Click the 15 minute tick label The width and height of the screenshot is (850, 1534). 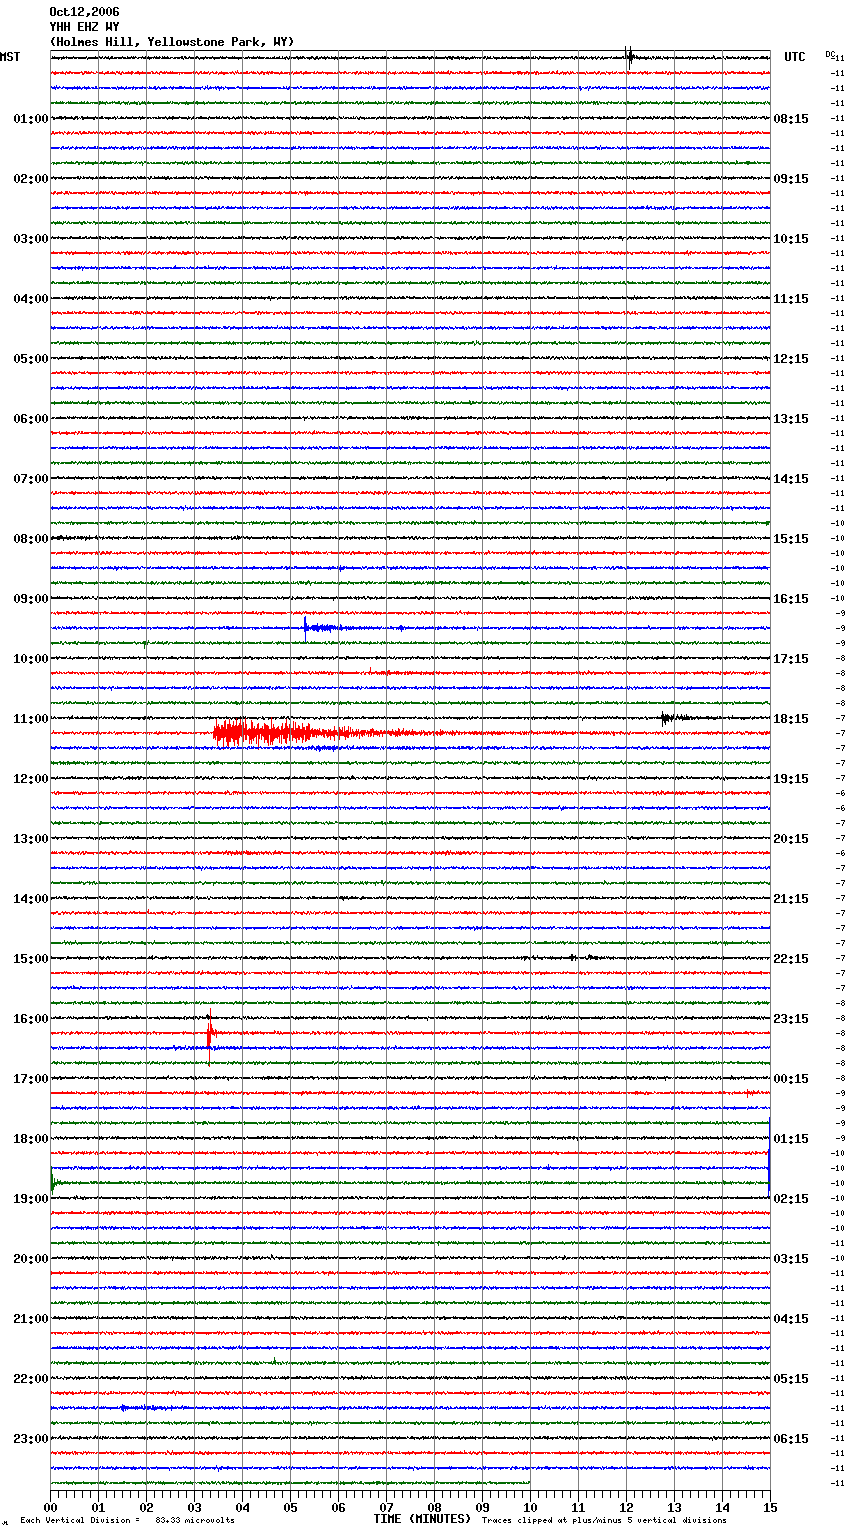coord(769,1507)
